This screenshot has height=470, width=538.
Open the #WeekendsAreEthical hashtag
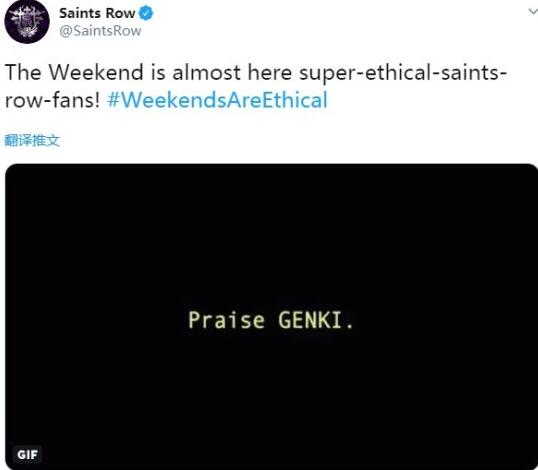218,100
